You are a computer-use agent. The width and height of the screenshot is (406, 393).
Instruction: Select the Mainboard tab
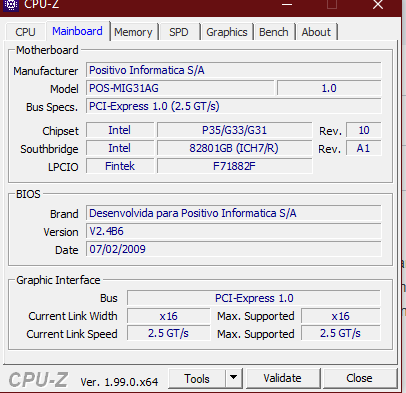(77, 31)
